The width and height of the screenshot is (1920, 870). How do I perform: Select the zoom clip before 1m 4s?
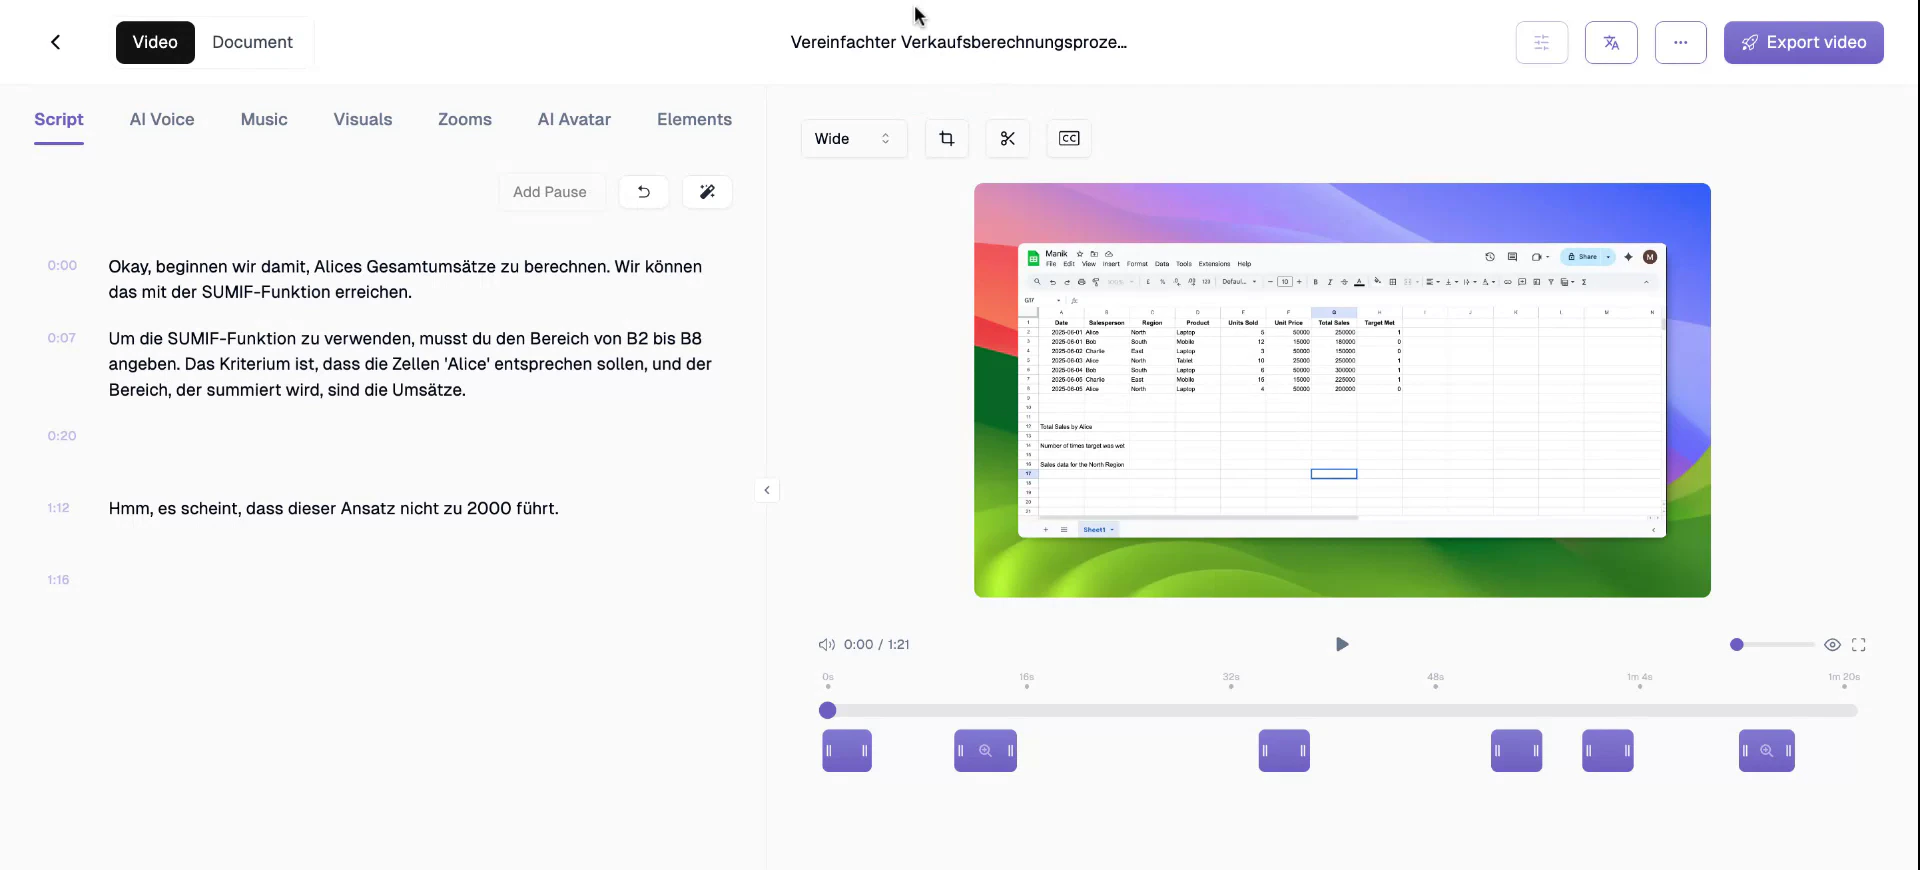click(x=1608, y=751)
